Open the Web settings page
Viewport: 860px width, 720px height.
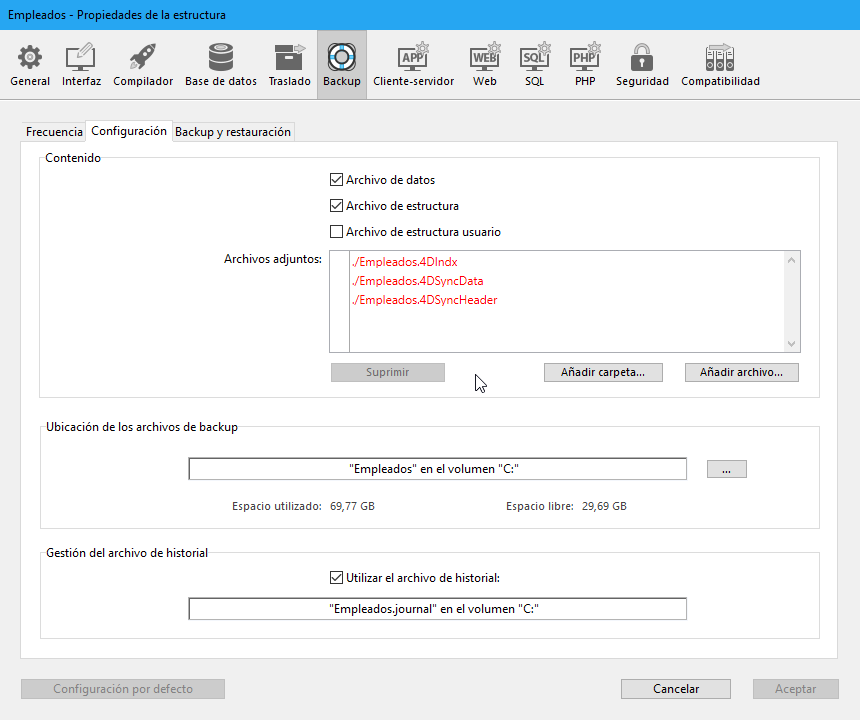click(x=485, y=65)
